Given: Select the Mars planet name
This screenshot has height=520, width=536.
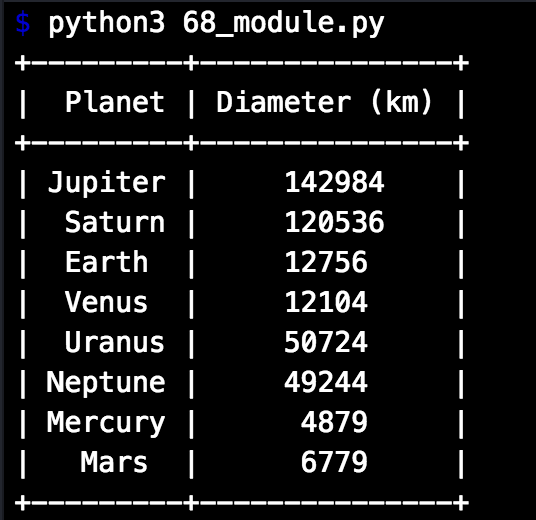Looking at the screenshot, I should (114, 462).
